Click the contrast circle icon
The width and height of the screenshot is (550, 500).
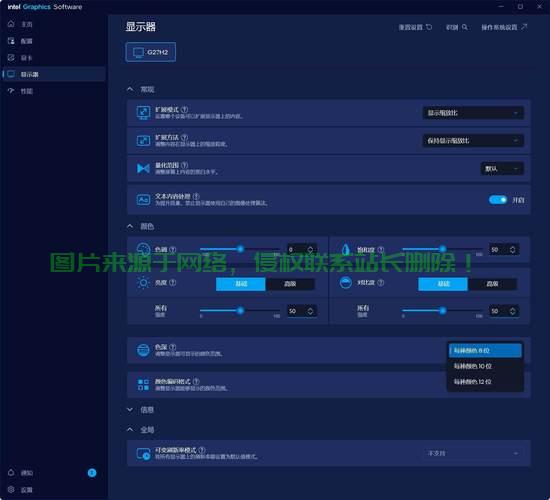pyautogui.click(x=346, y=283)
